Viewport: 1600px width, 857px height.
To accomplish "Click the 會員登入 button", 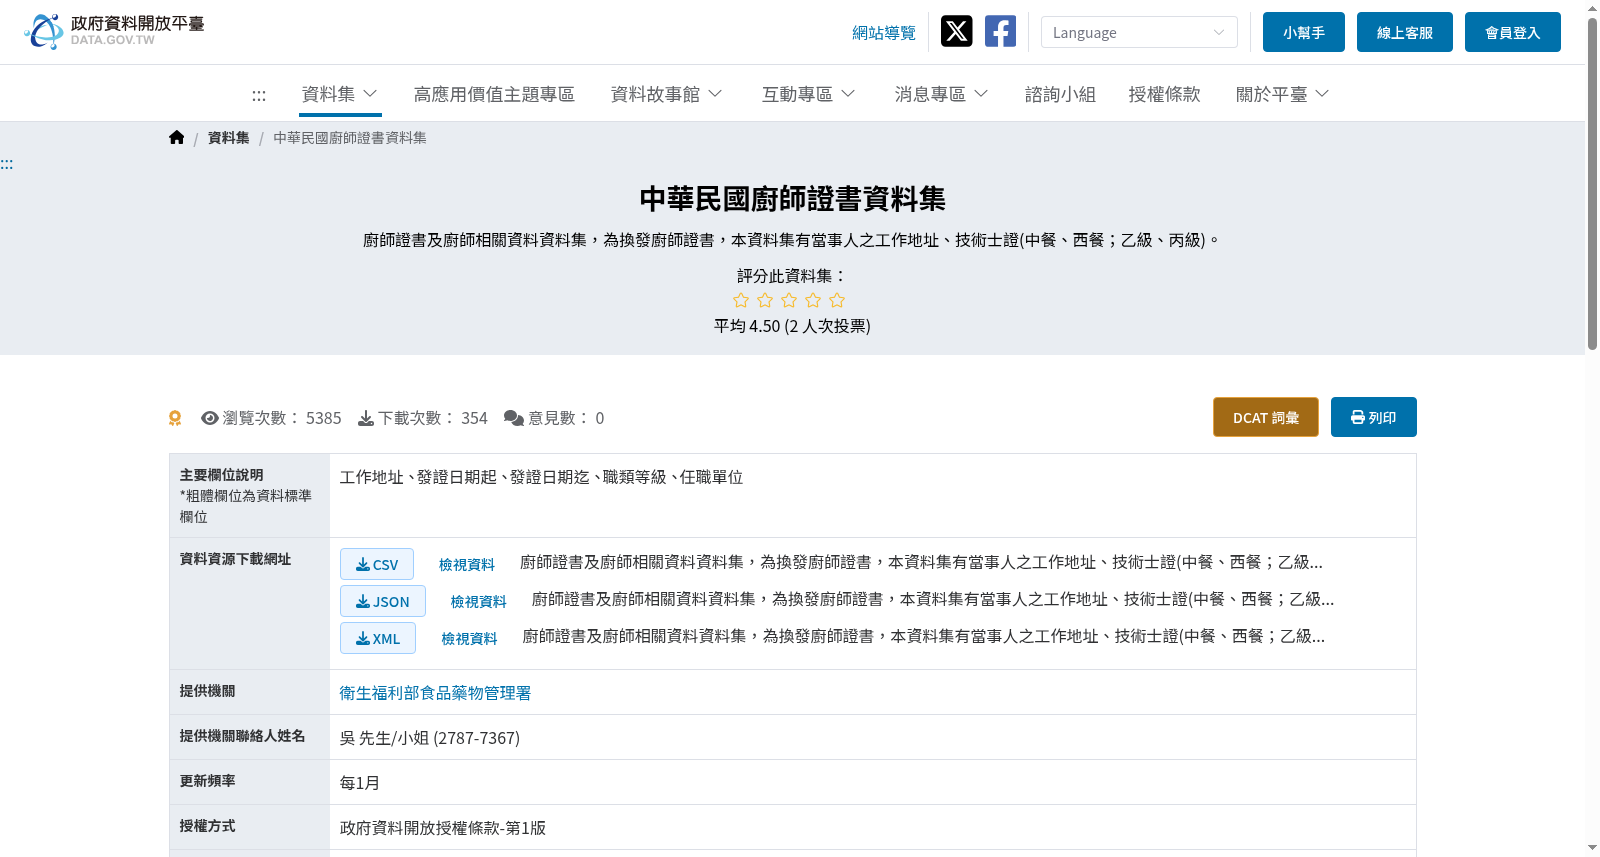I will (x=1513, y=32).
